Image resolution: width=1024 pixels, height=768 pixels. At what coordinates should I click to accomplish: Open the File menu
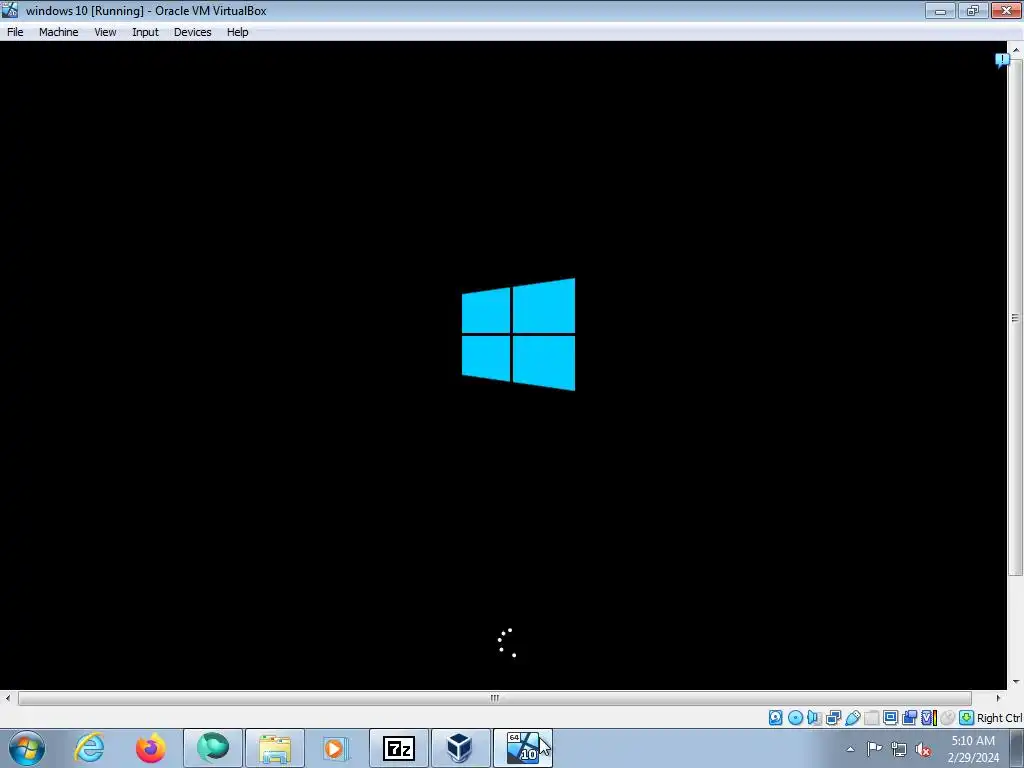click(15, 32)
